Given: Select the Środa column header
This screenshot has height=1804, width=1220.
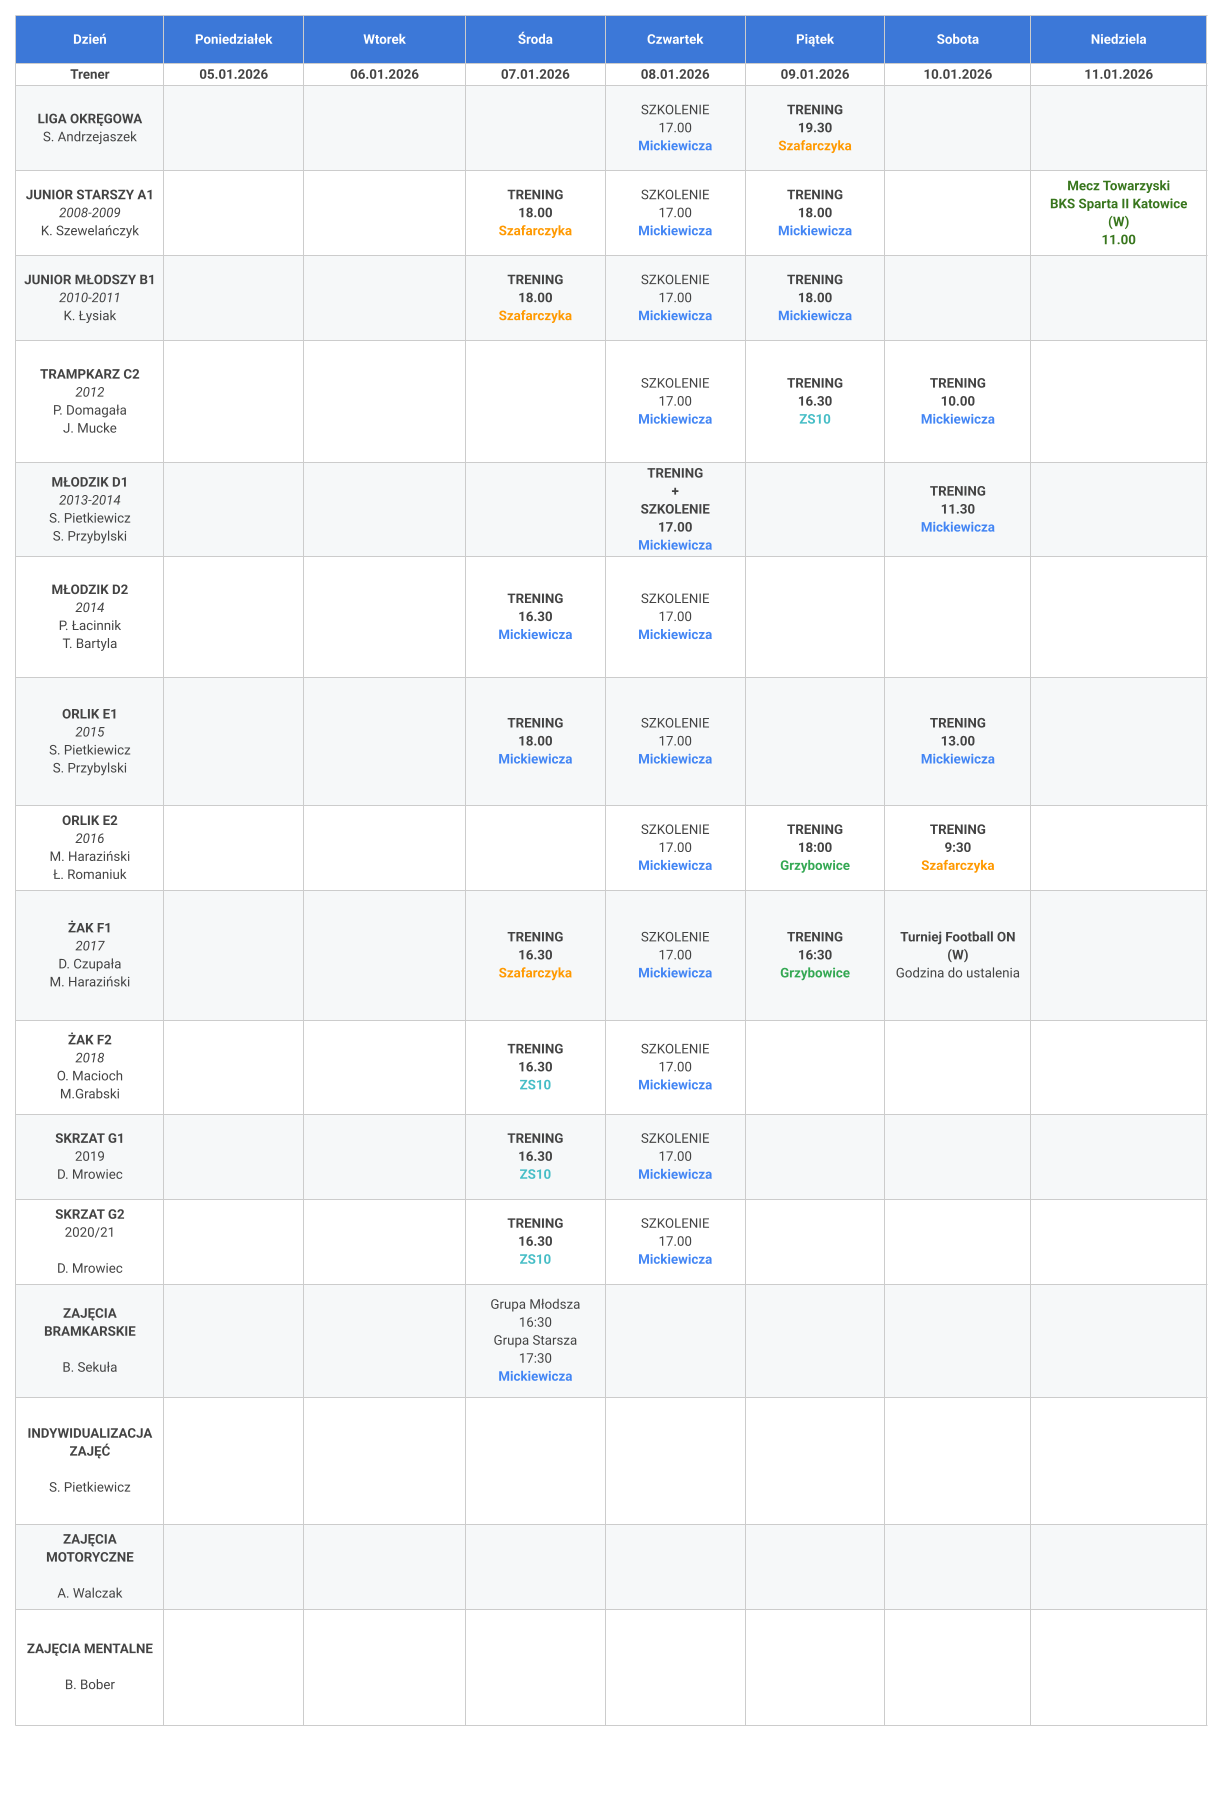Looking at the screenshot, I should pyautogui.click(x=535, y=39).
